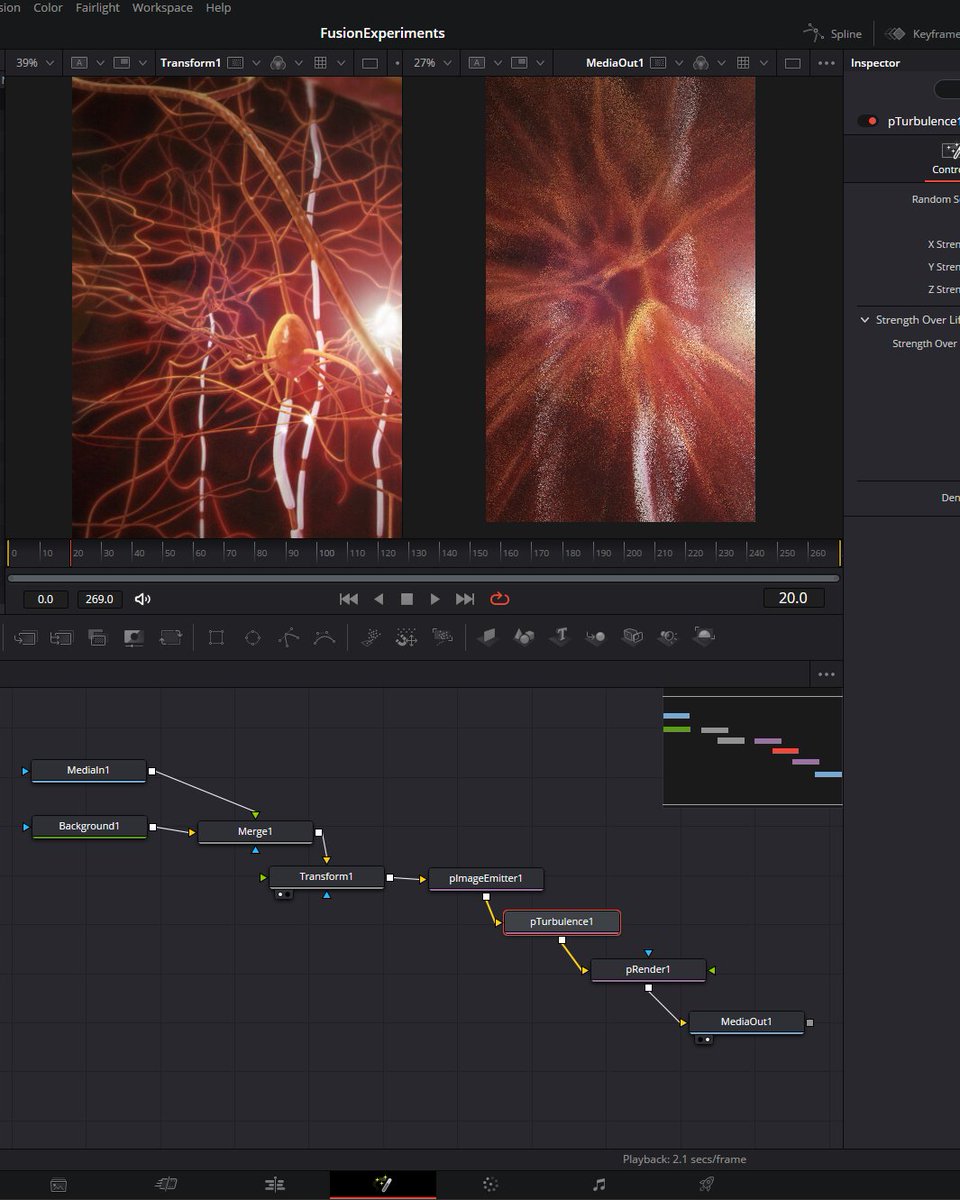Open left viewer A buffer dropdown arrow
This screenshot has width=960, height=1200.
pos(100,63)
